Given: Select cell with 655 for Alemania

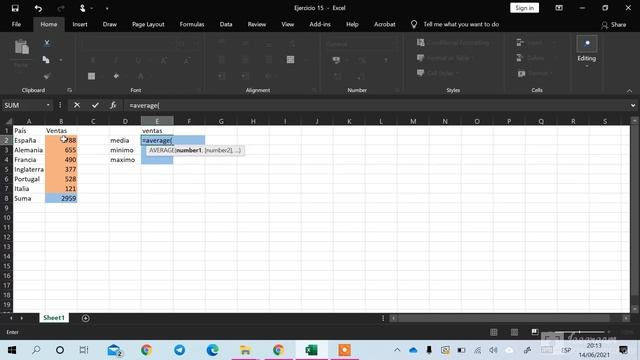Looking at the screenshot, I should (61, 150).
